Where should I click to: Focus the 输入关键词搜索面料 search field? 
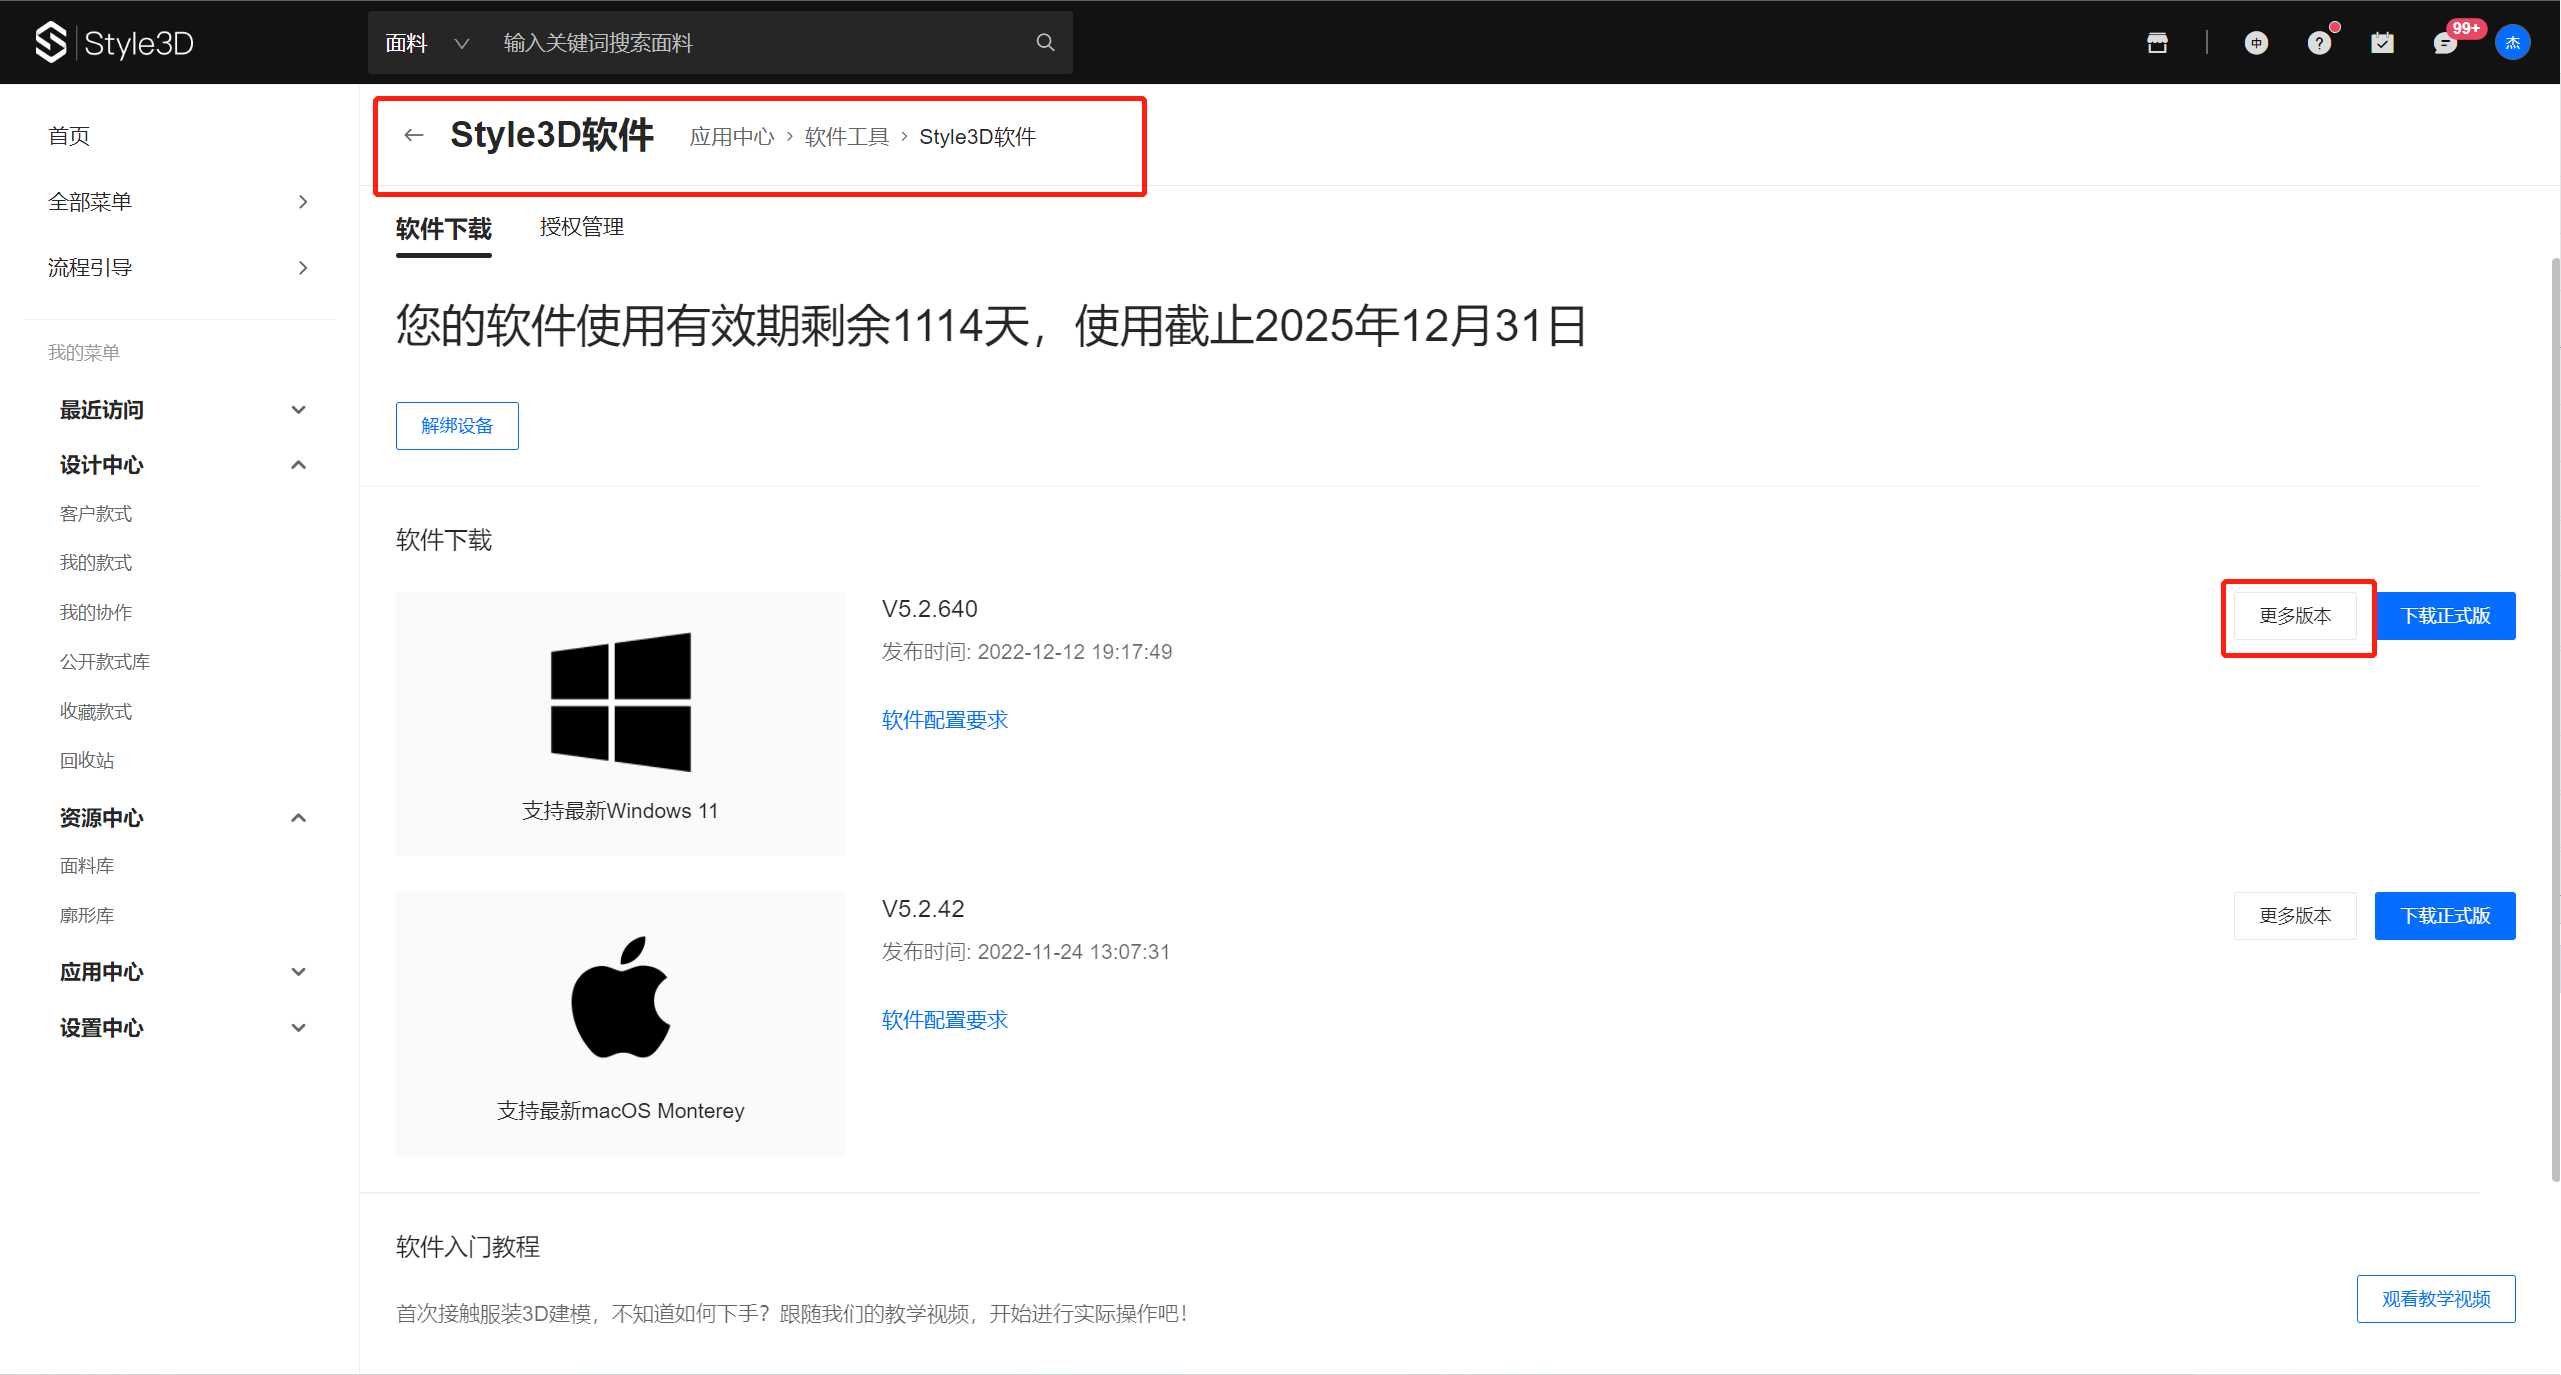point(760,43)
